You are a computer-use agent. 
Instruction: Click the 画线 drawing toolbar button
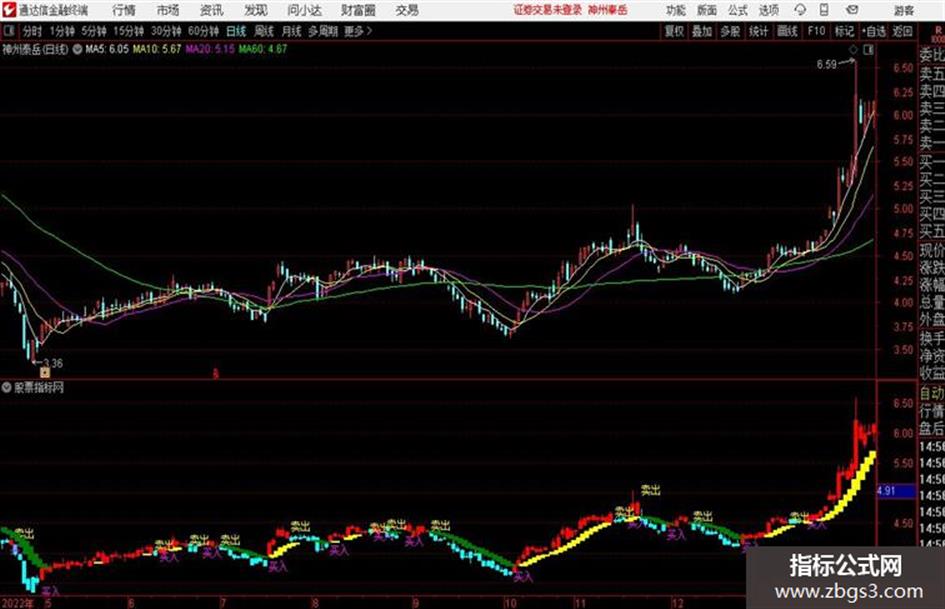point(787,31)
